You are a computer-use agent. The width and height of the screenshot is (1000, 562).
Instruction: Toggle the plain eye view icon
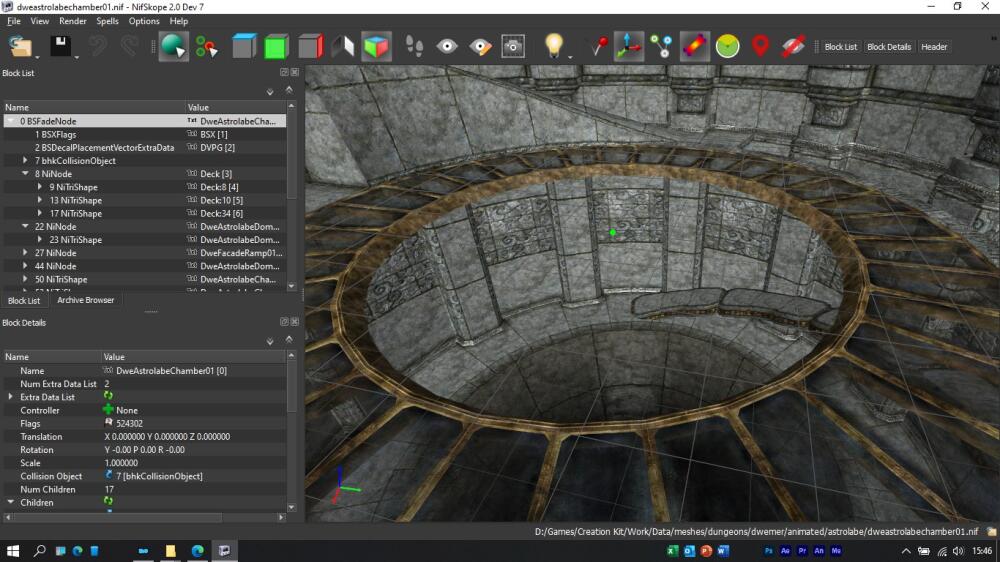point(446,47)
